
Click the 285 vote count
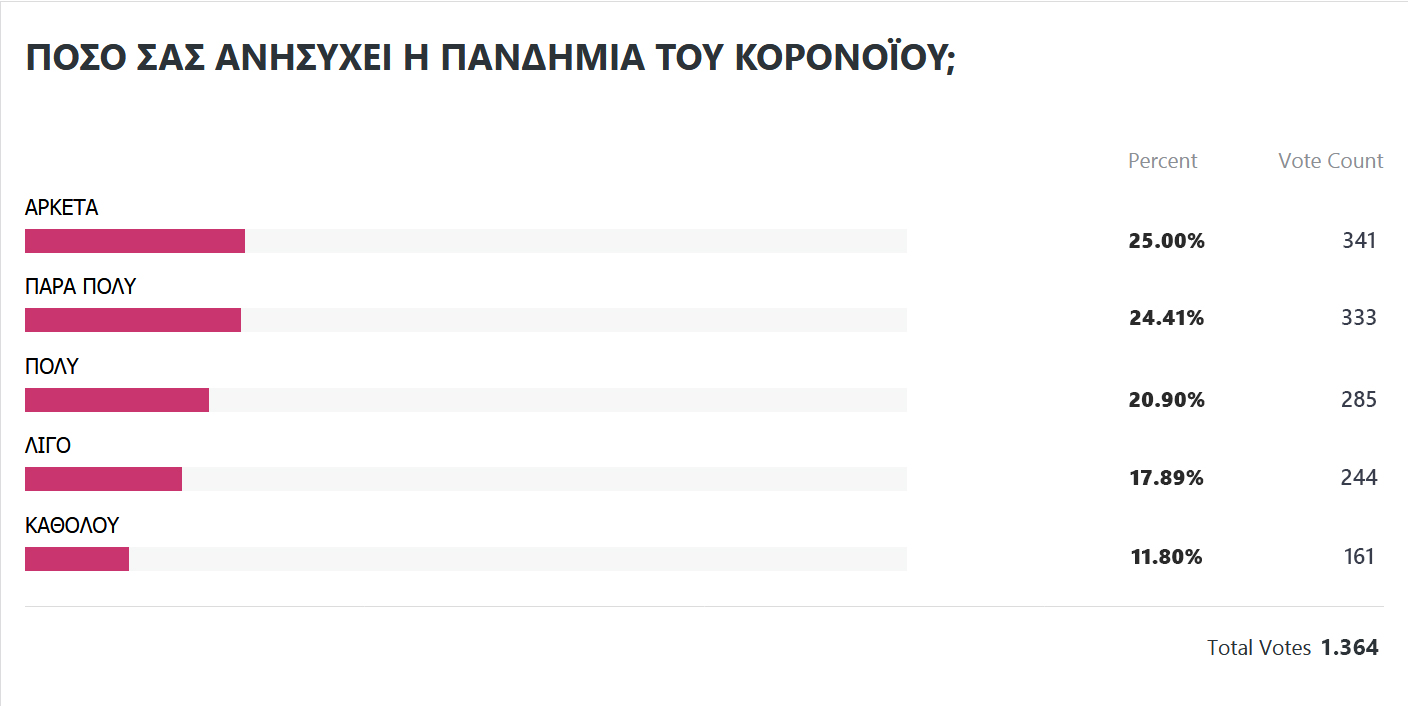coord(1359,400)
